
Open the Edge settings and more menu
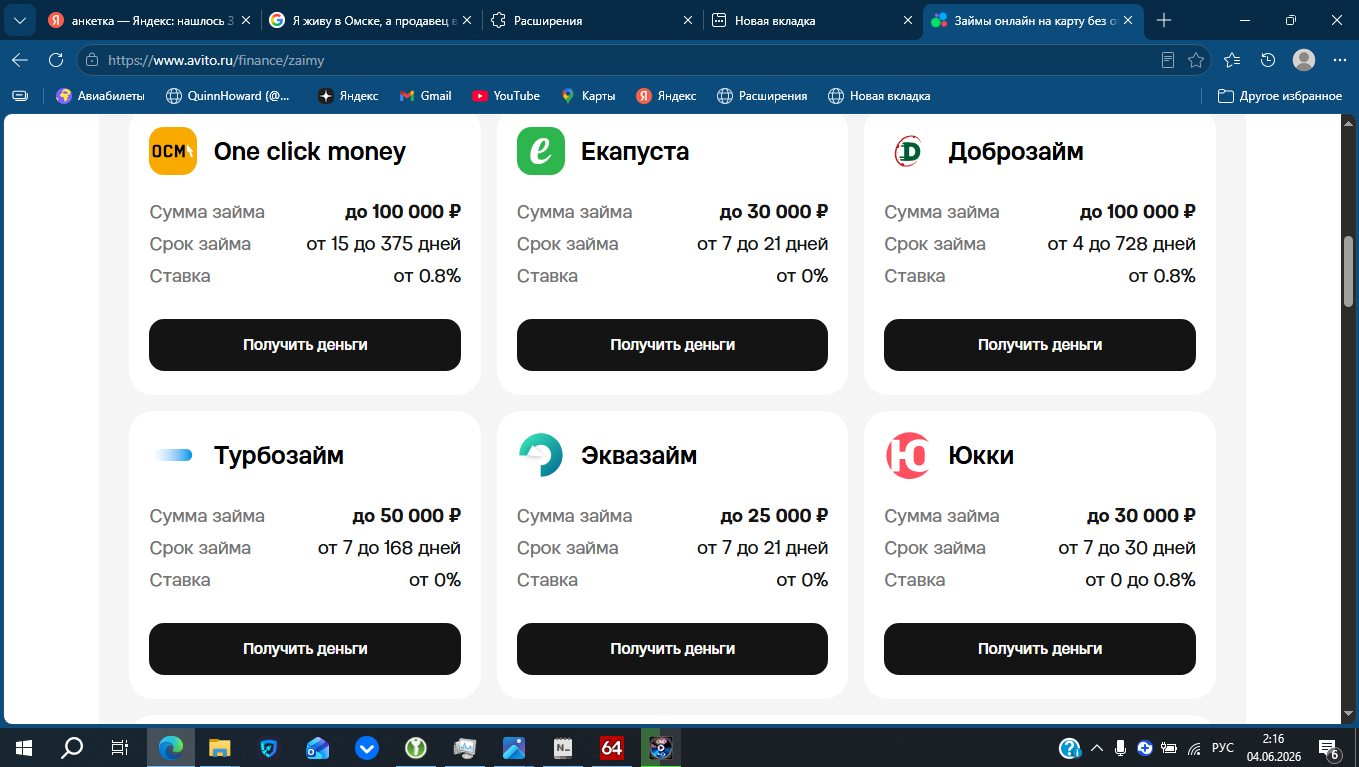point(1340,60)
